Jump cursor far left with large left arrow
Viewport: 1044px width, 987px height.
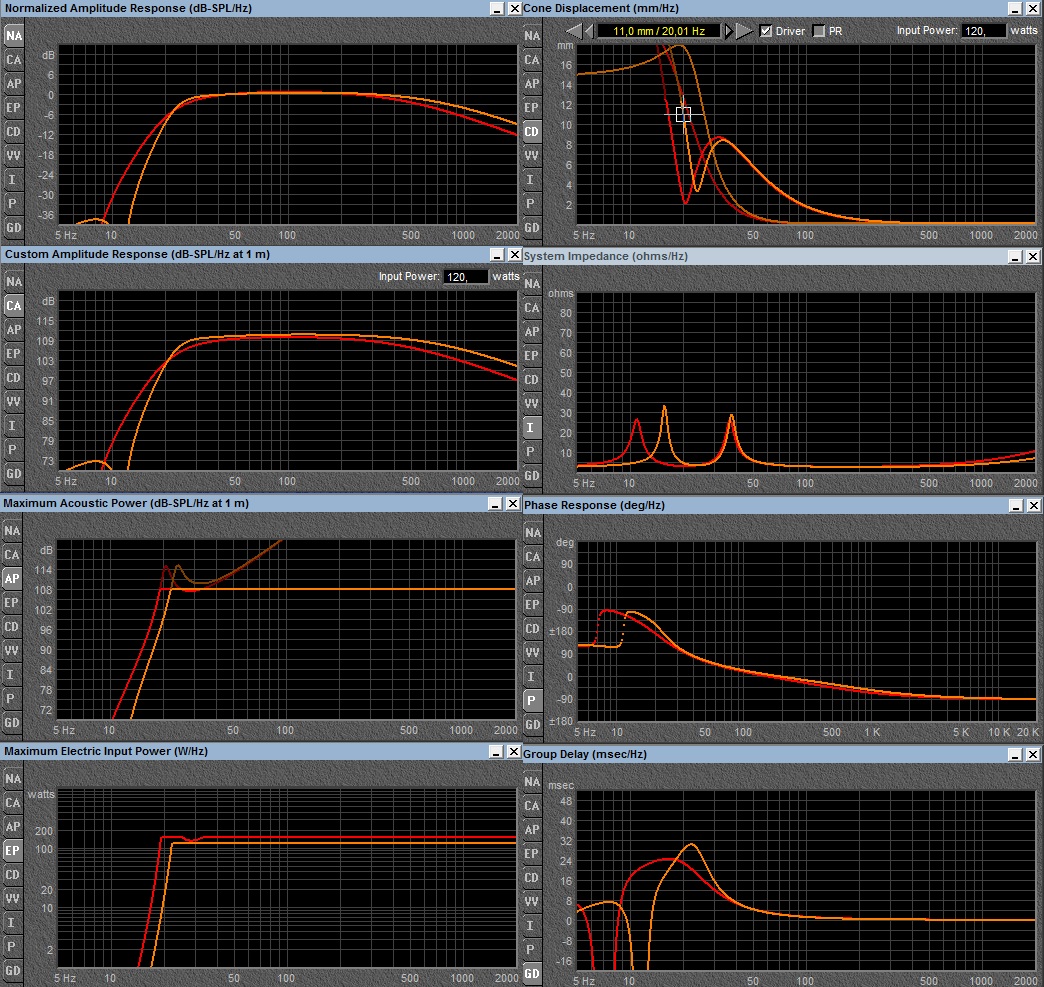[574, 31]
